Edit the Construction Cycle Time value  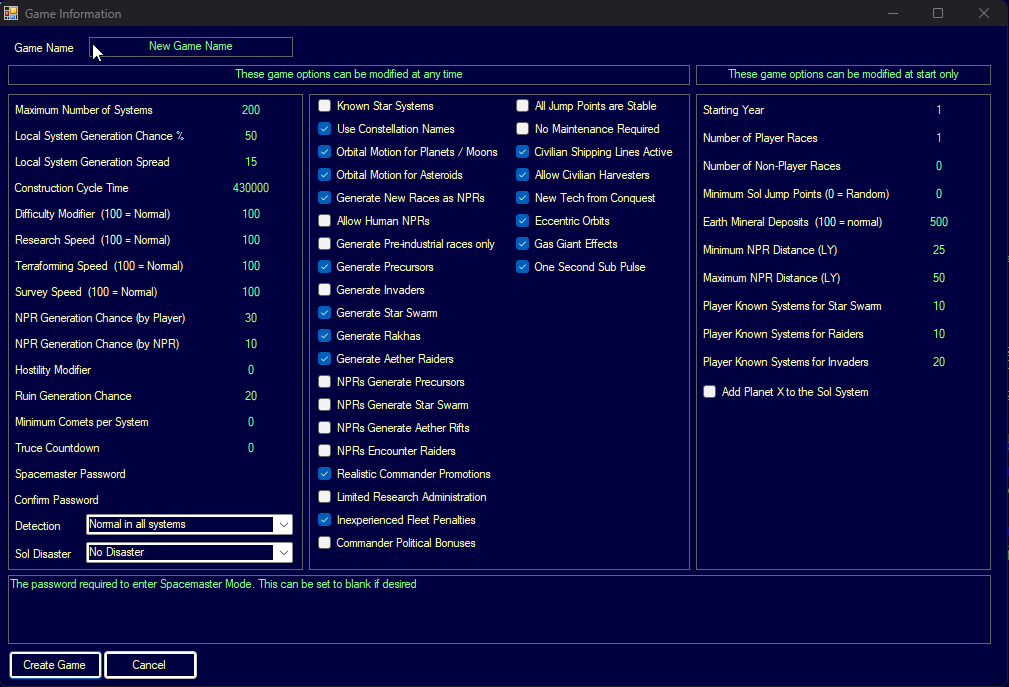[x=250, y=188]
